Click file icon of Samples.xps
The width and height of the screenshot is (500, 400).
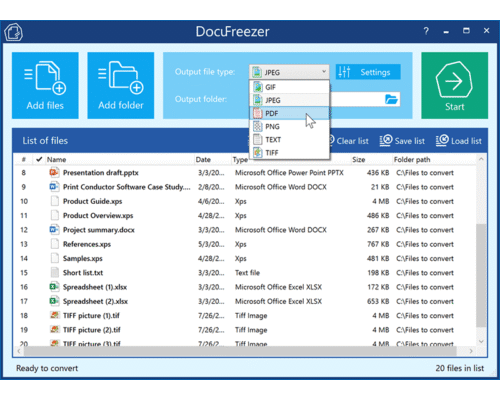[54, 258]
